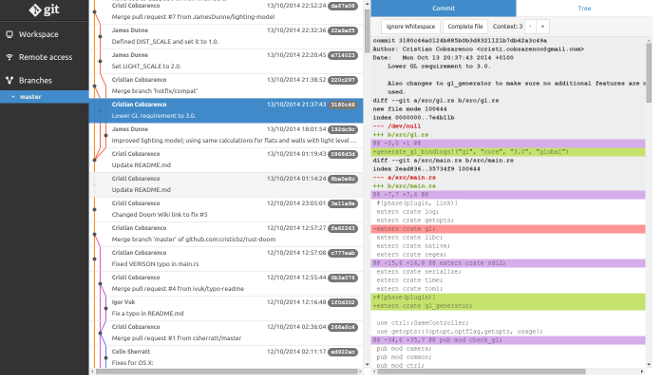Click the '@@ -34,6 +35,7 @@ pub mod check_gl' header
Screen dimensions: 653x375
[508, 340]
